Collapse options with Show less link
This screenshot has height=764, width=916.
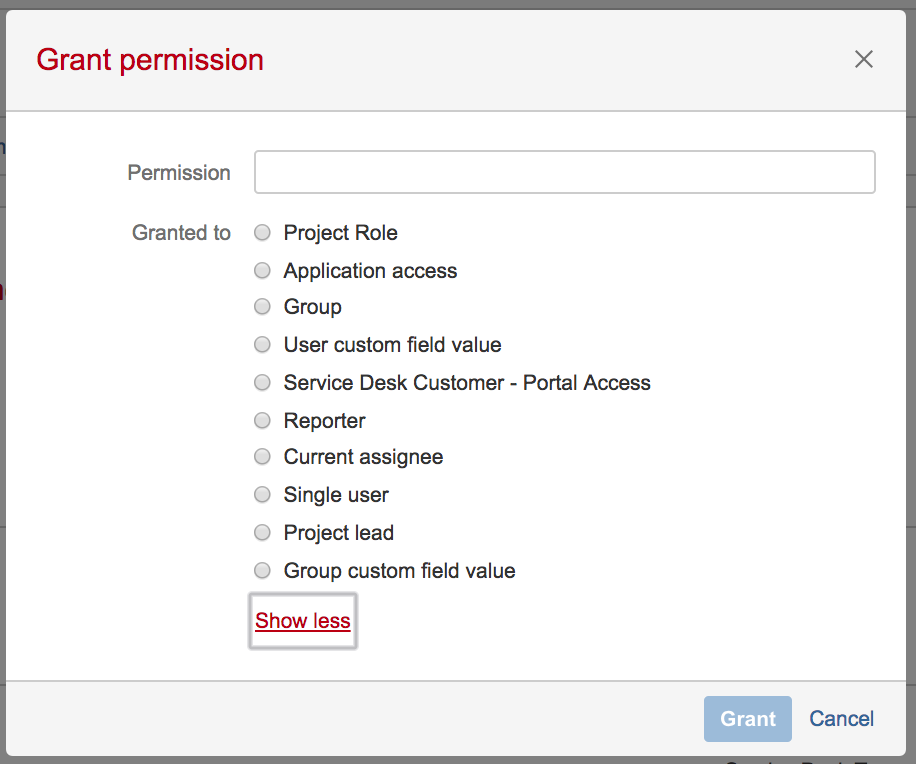pyautogui.click(x=303, y=621)
